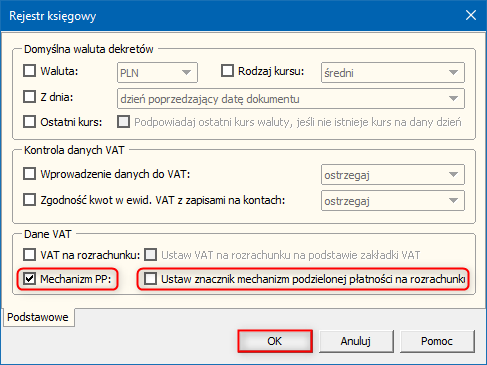Enable Ustaw znacznik mechanizm podzielonej płatności checkbox
487x365 pixels.
pos(150,278)
